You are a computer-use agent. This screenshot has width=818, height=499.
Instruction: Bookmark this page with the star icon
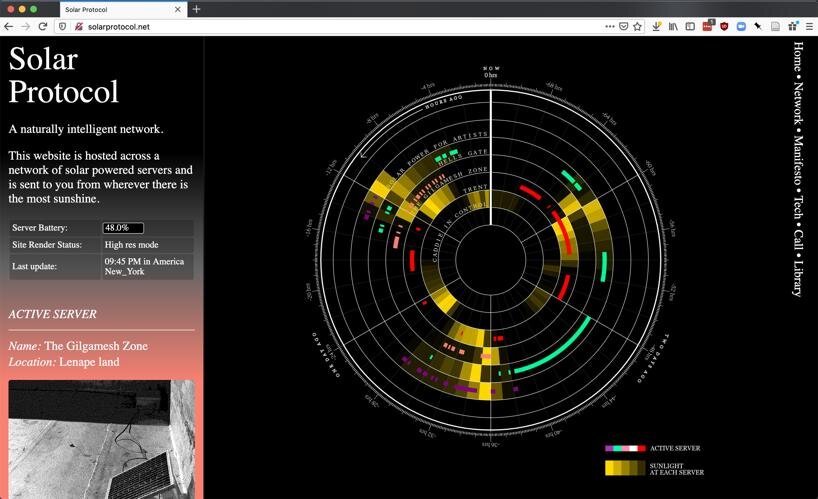tap(637, 27)
